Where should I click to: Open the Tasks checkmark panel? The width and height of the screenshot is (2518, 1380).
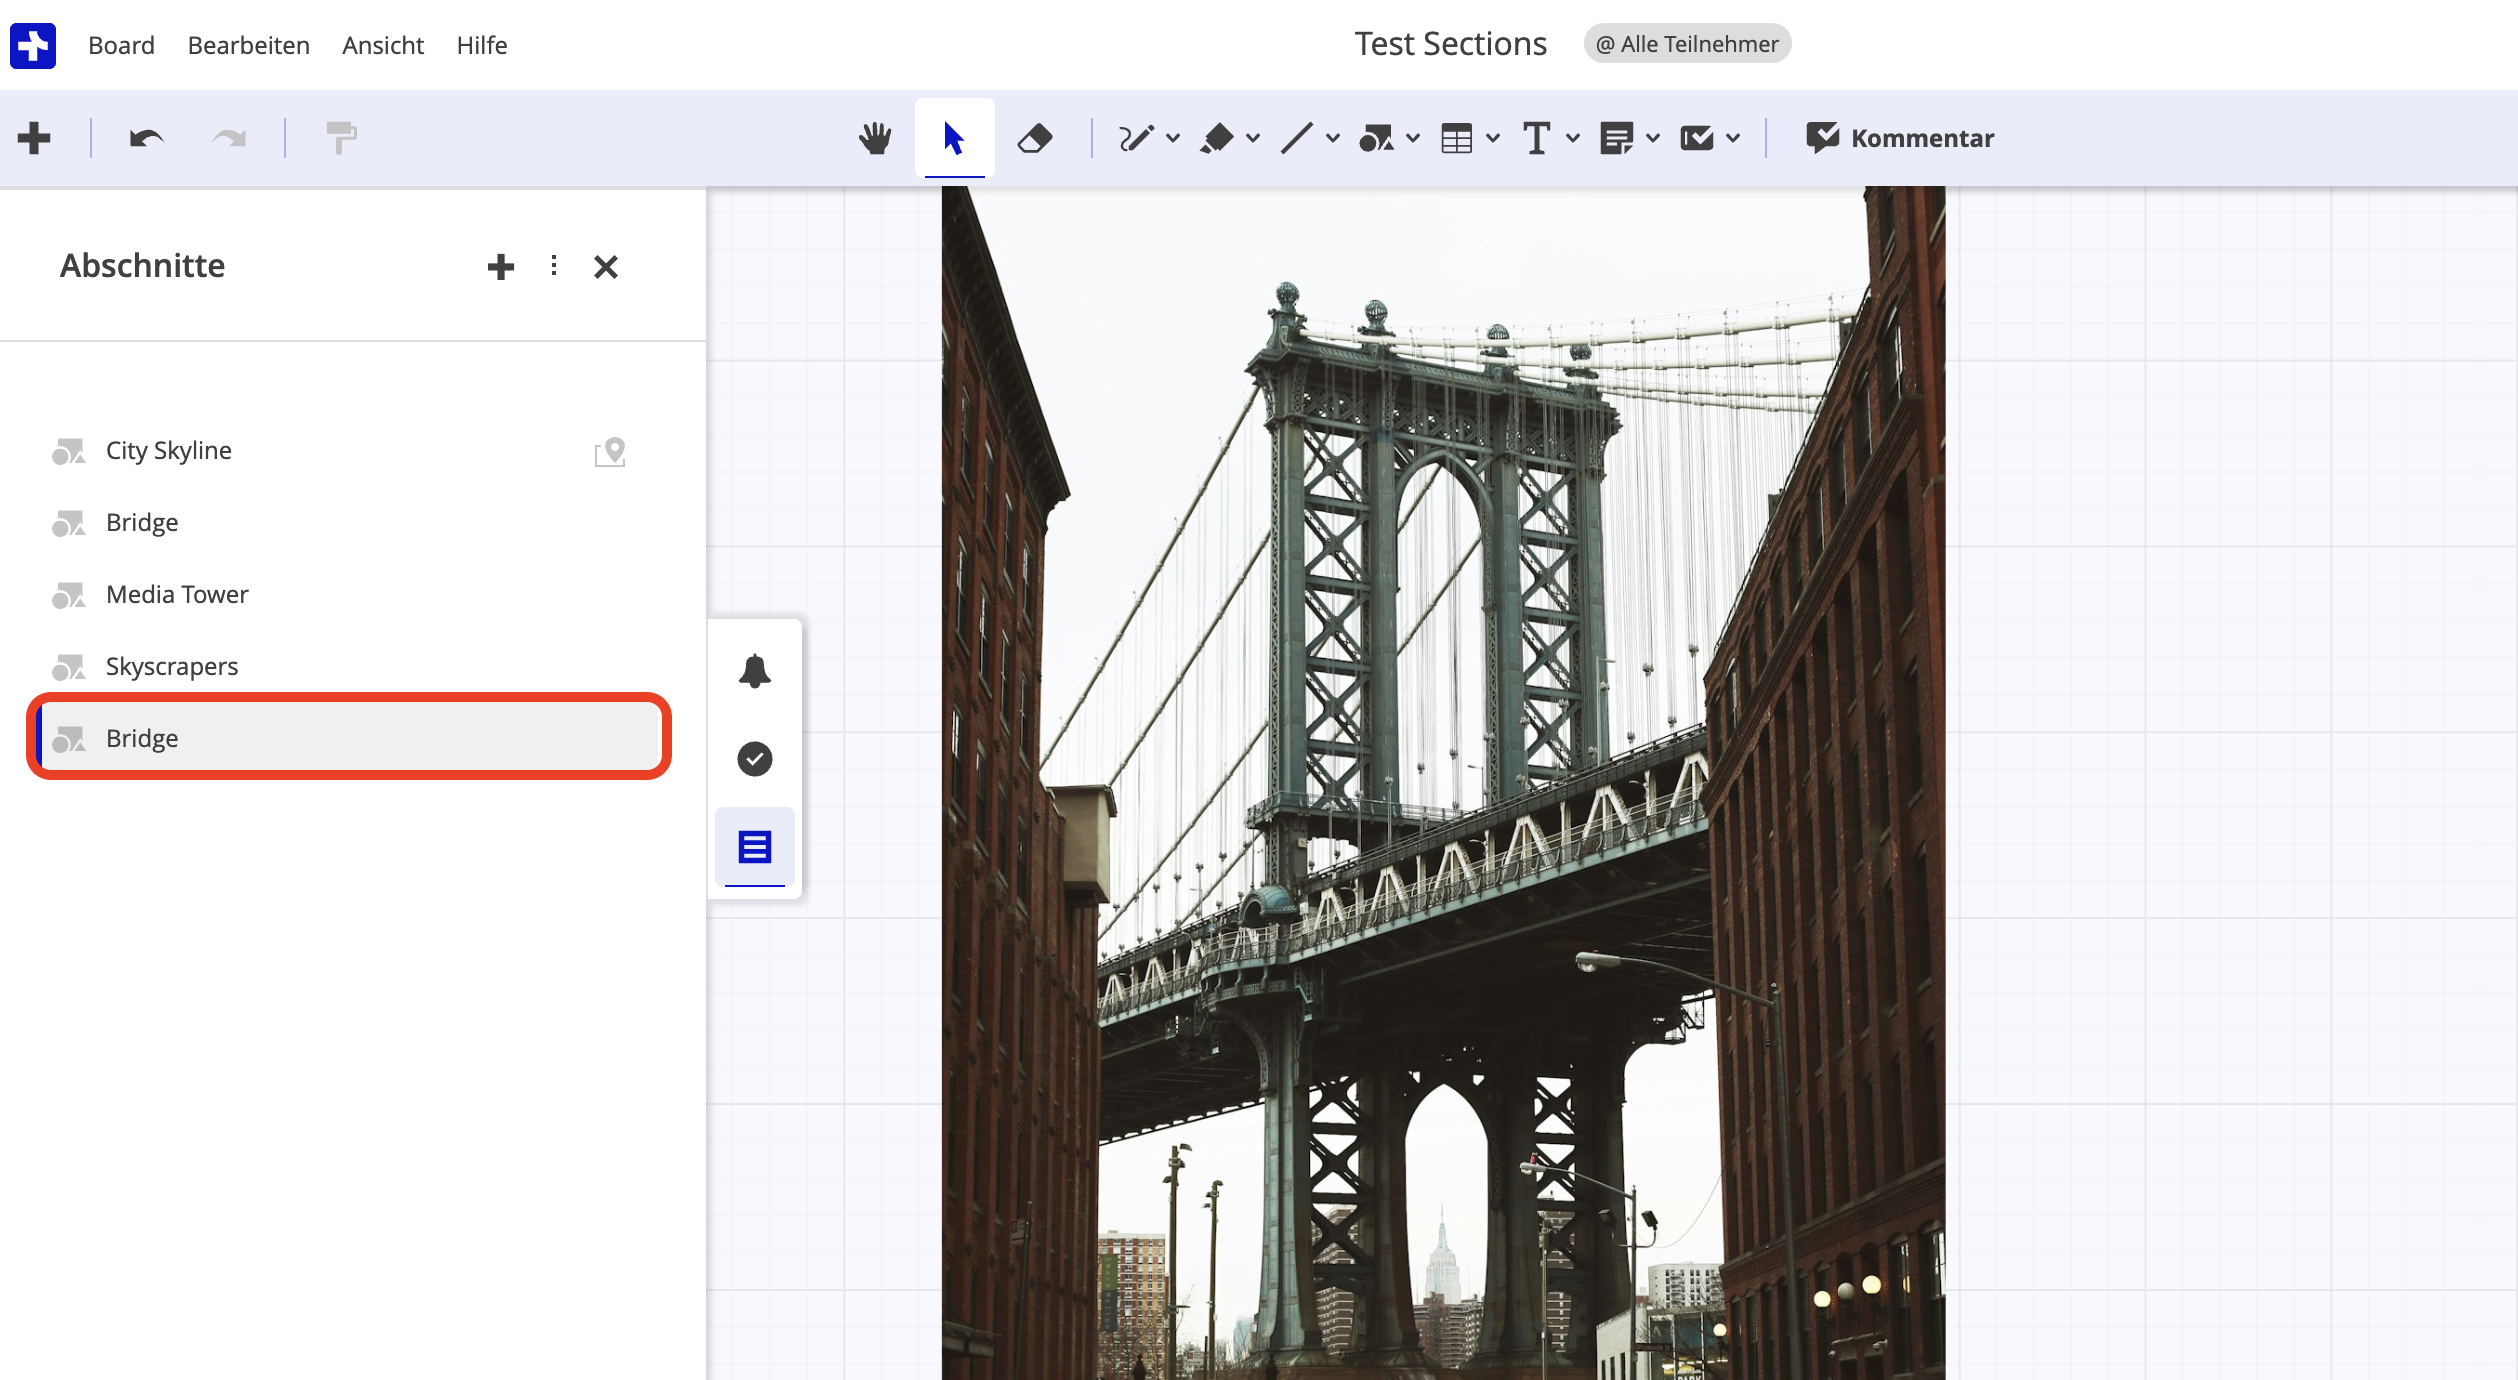click(x=755, y=759)
